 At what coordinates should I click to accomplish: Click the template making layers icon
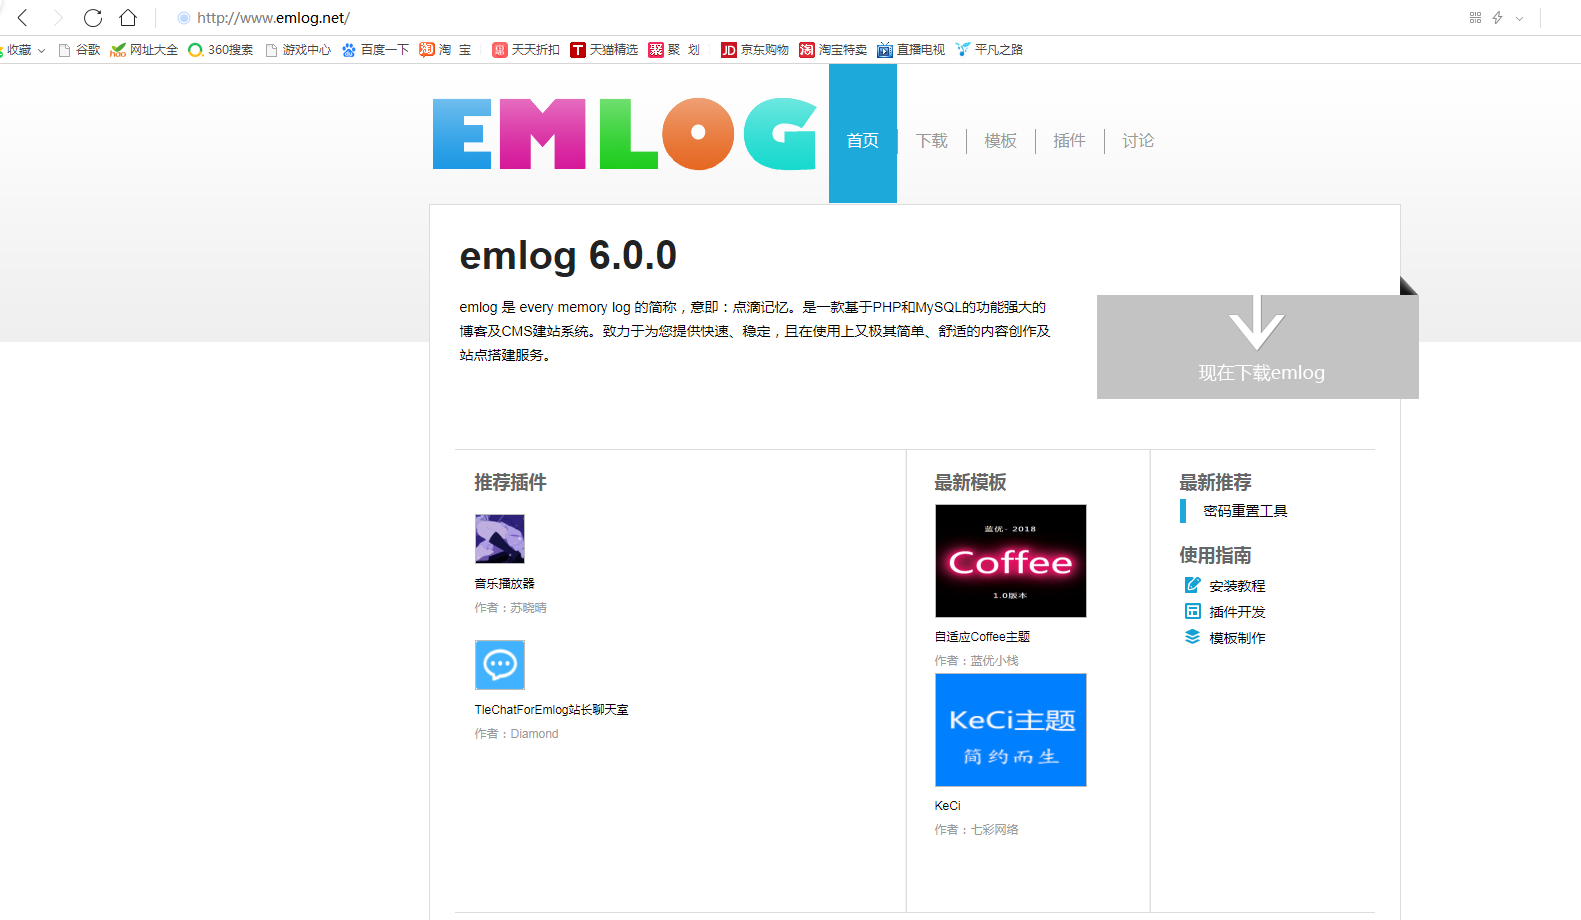(1192, 637)
